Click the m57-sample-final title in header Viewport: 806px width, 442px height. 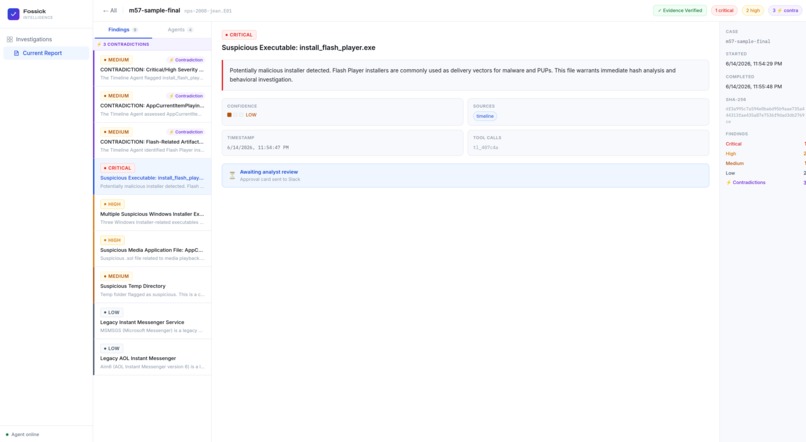154,10
